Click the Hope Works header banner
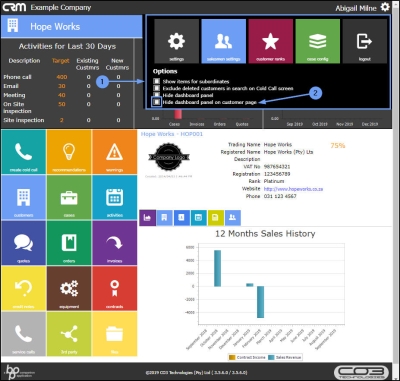Viewport: 400px width, 381px height. pos(71,26)
